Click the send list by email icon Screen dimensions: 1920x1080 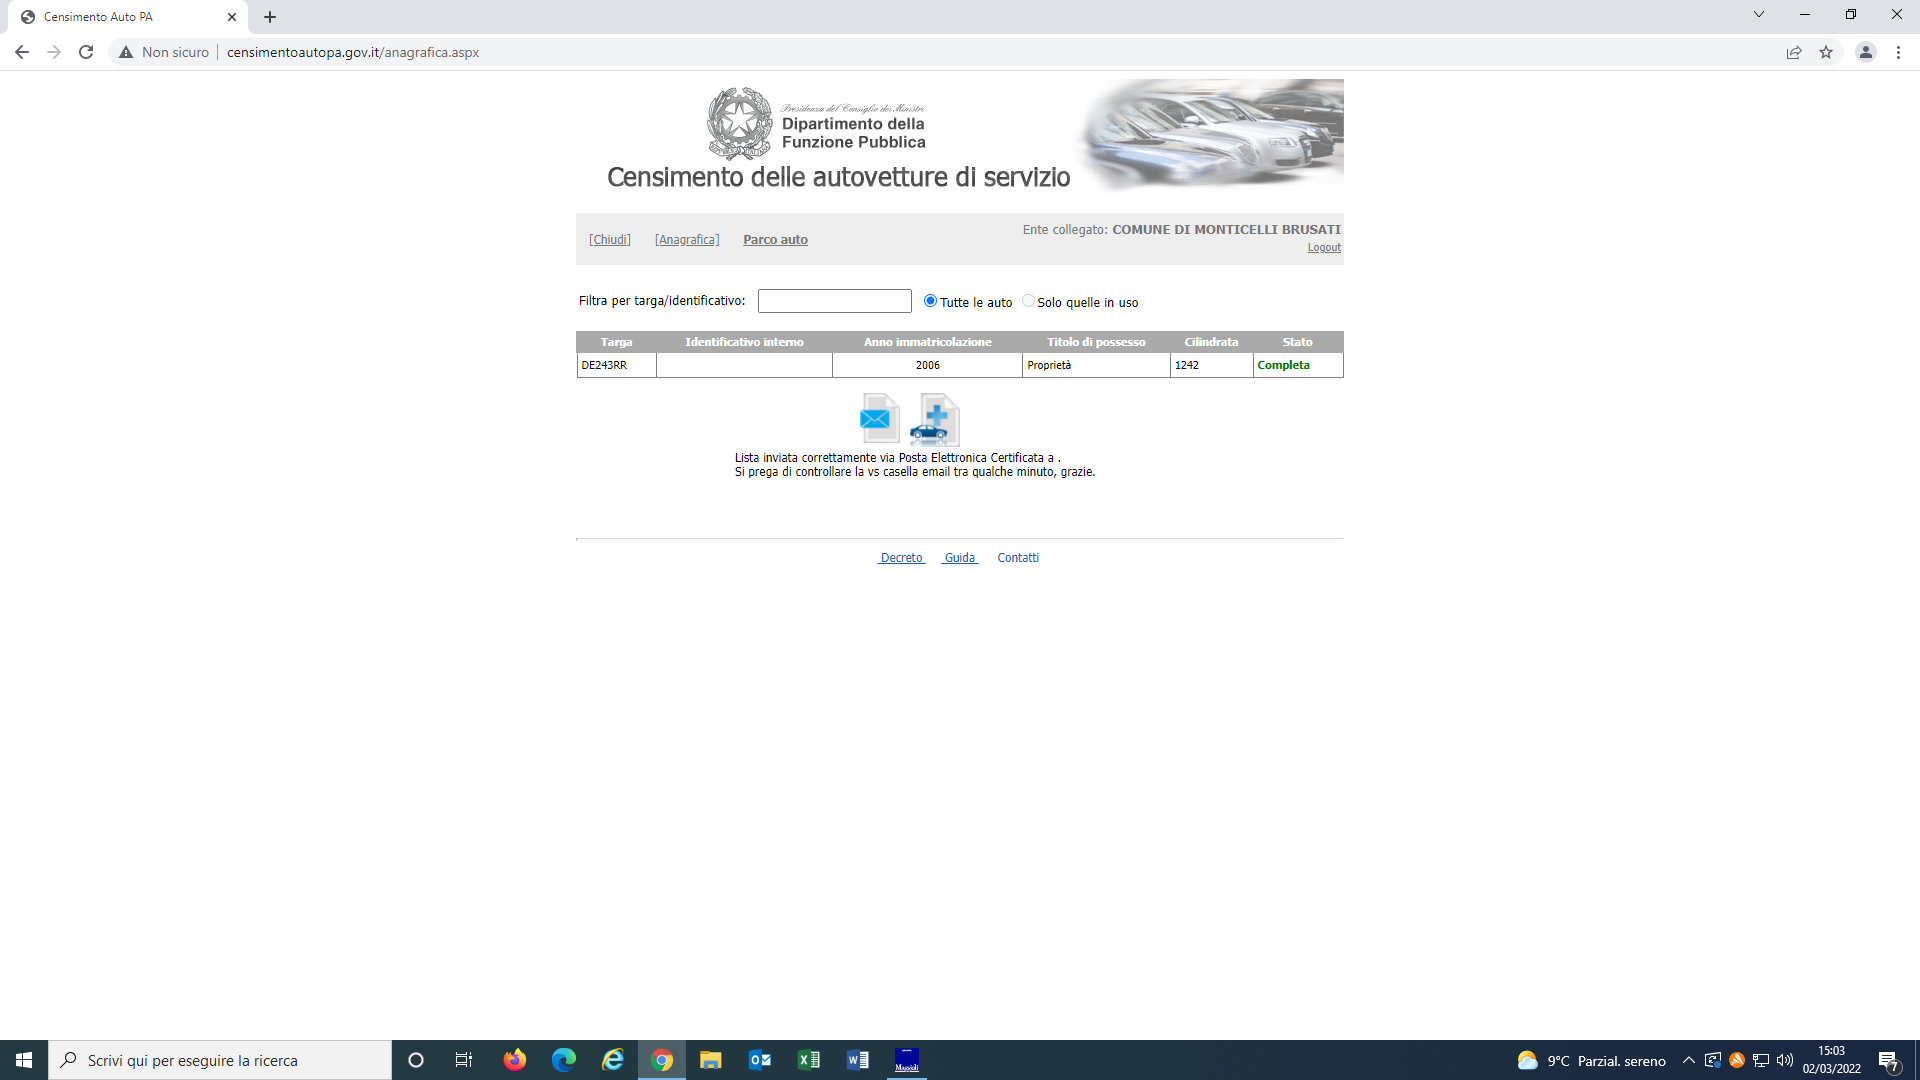(x=878, y=419)
